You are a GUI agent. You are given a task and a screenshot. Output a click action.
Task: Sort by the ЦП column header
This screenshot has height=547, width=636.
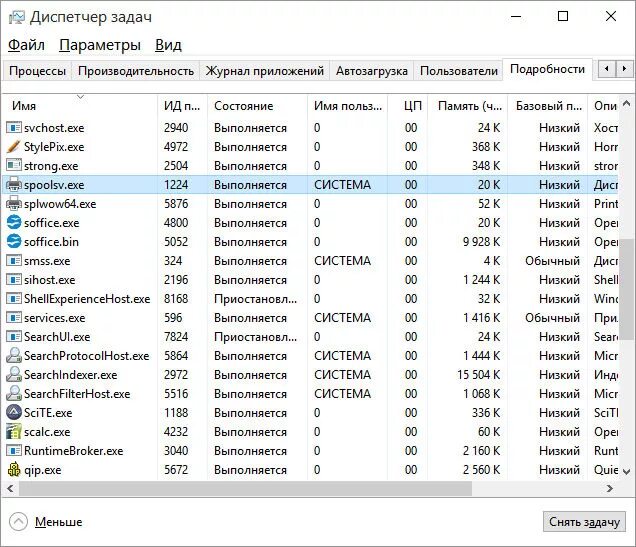pos(408,106)
